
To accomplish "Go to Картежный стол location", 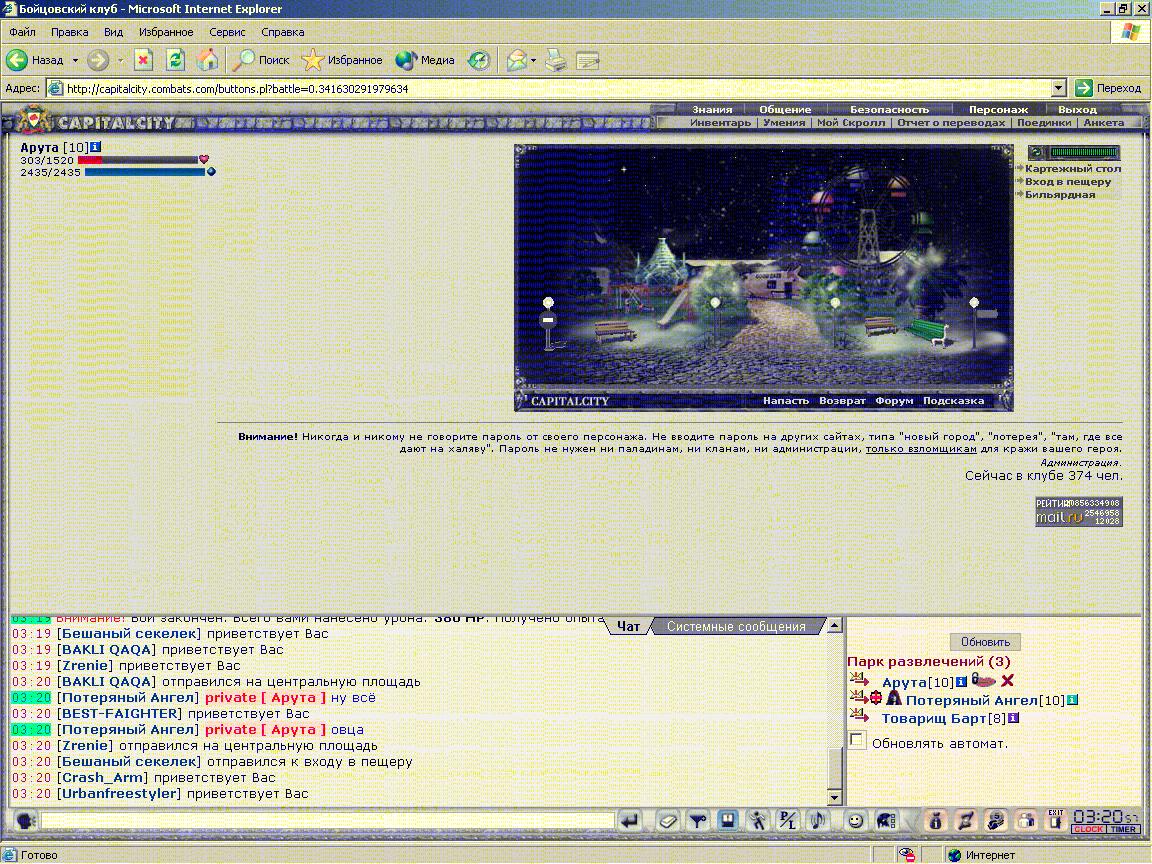I will tap(1073, 168).
